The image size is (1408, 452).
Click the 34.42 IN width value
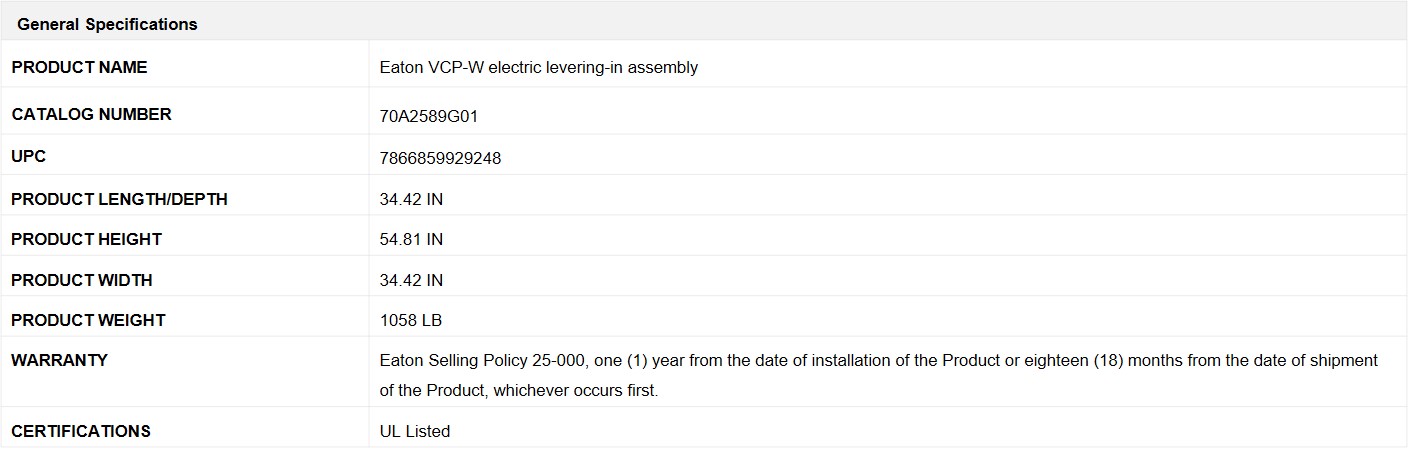tap(411, 281)
